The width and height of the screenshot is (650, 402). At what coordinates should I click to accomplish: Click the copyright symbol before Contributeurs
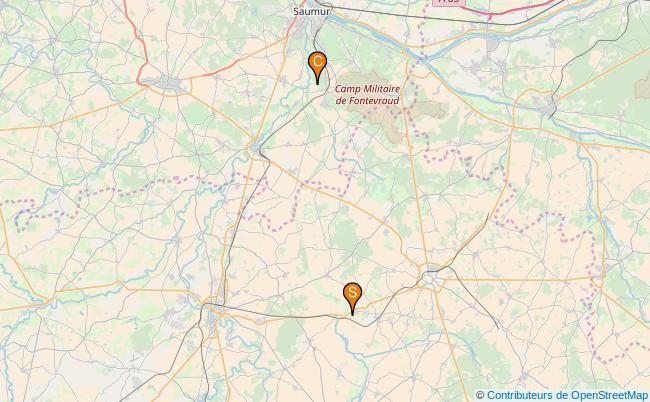[480, 395]
